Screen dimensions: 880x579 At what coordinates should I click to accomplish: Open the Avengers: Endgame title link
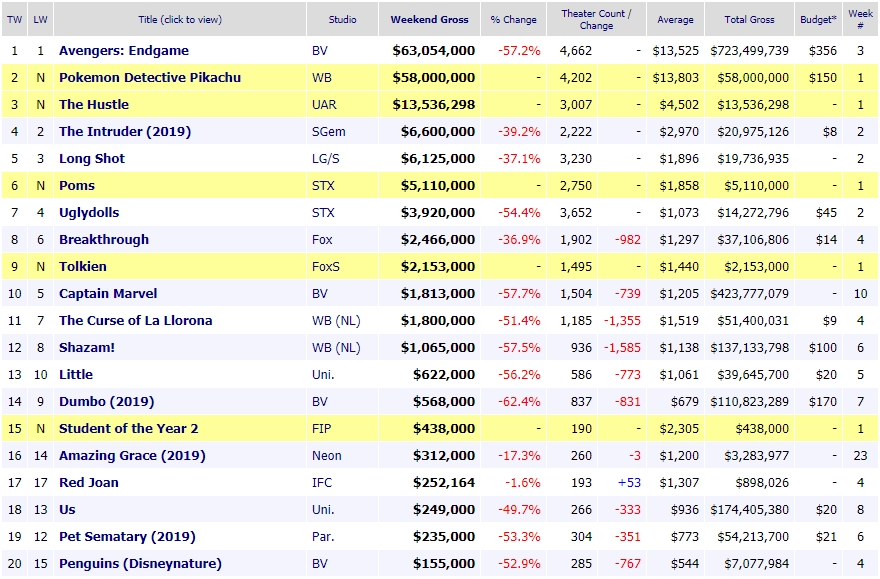[124, 50]
